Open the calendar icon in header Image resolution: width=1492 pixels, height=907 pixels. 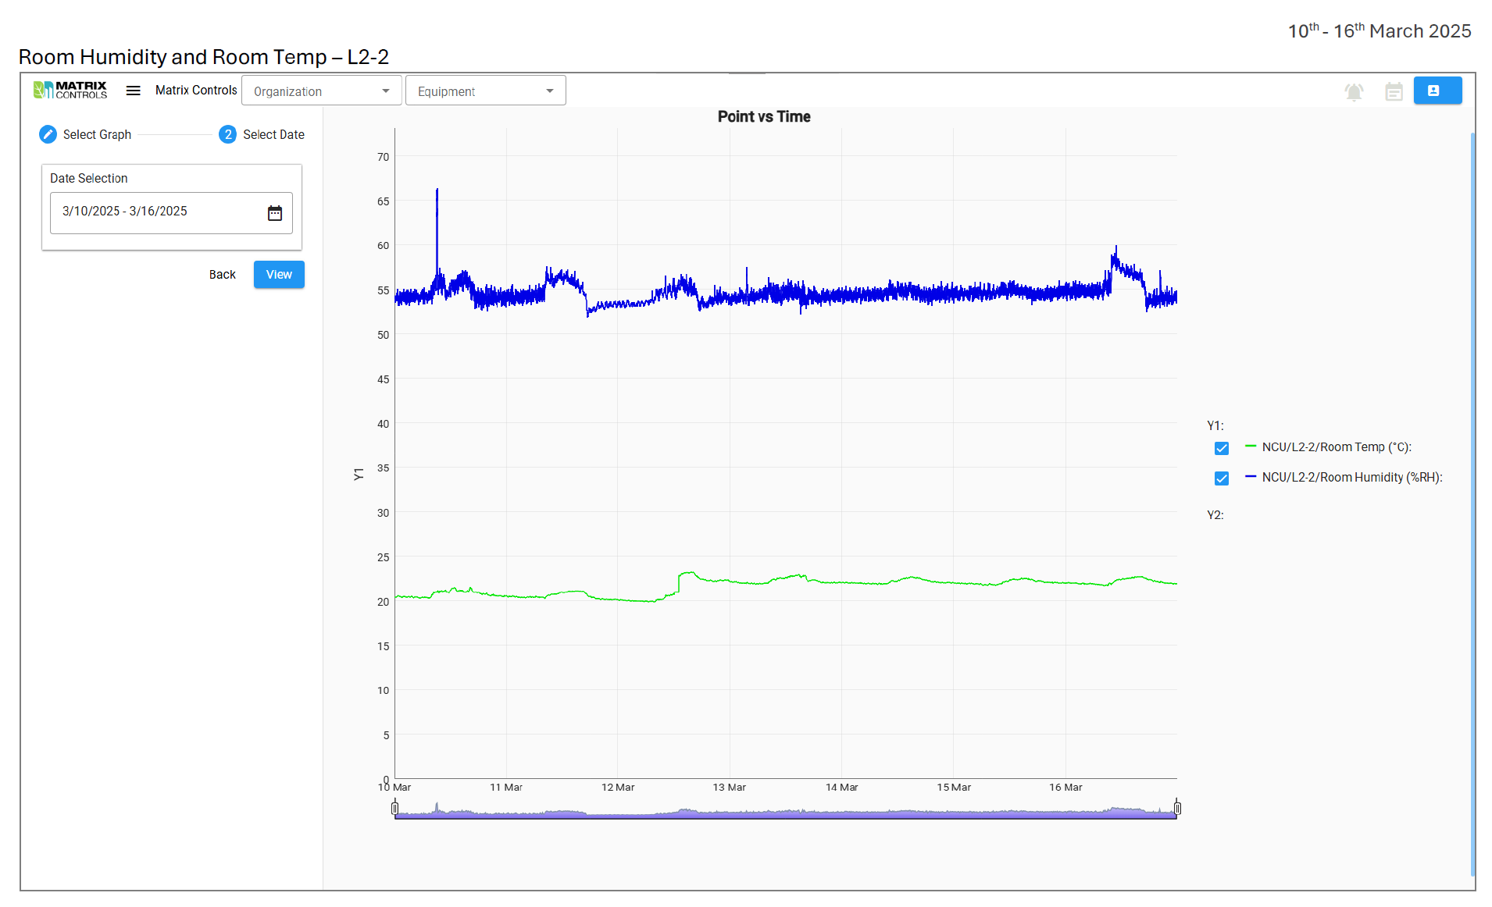(x=1394, y=92)
